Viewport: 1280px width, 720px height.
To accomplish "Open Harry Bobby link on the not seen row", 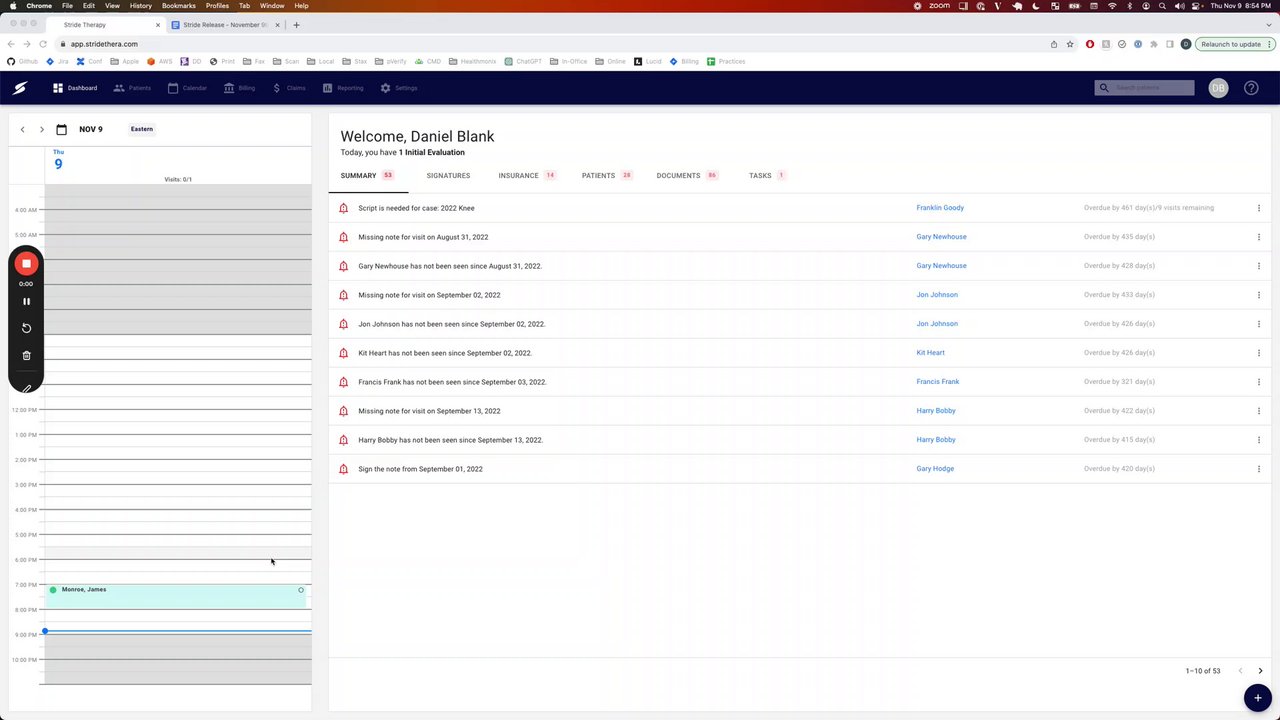I will [x=936, y=440].
